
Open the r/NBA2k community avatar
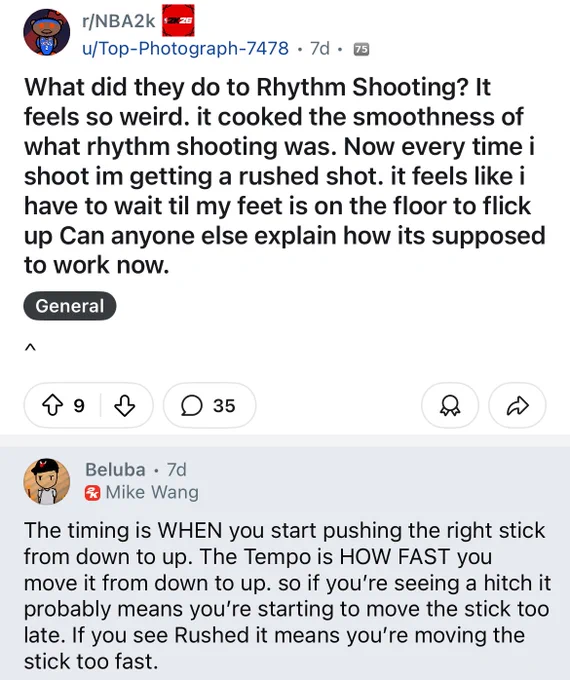pyautogui.click(x=46, y=32)
